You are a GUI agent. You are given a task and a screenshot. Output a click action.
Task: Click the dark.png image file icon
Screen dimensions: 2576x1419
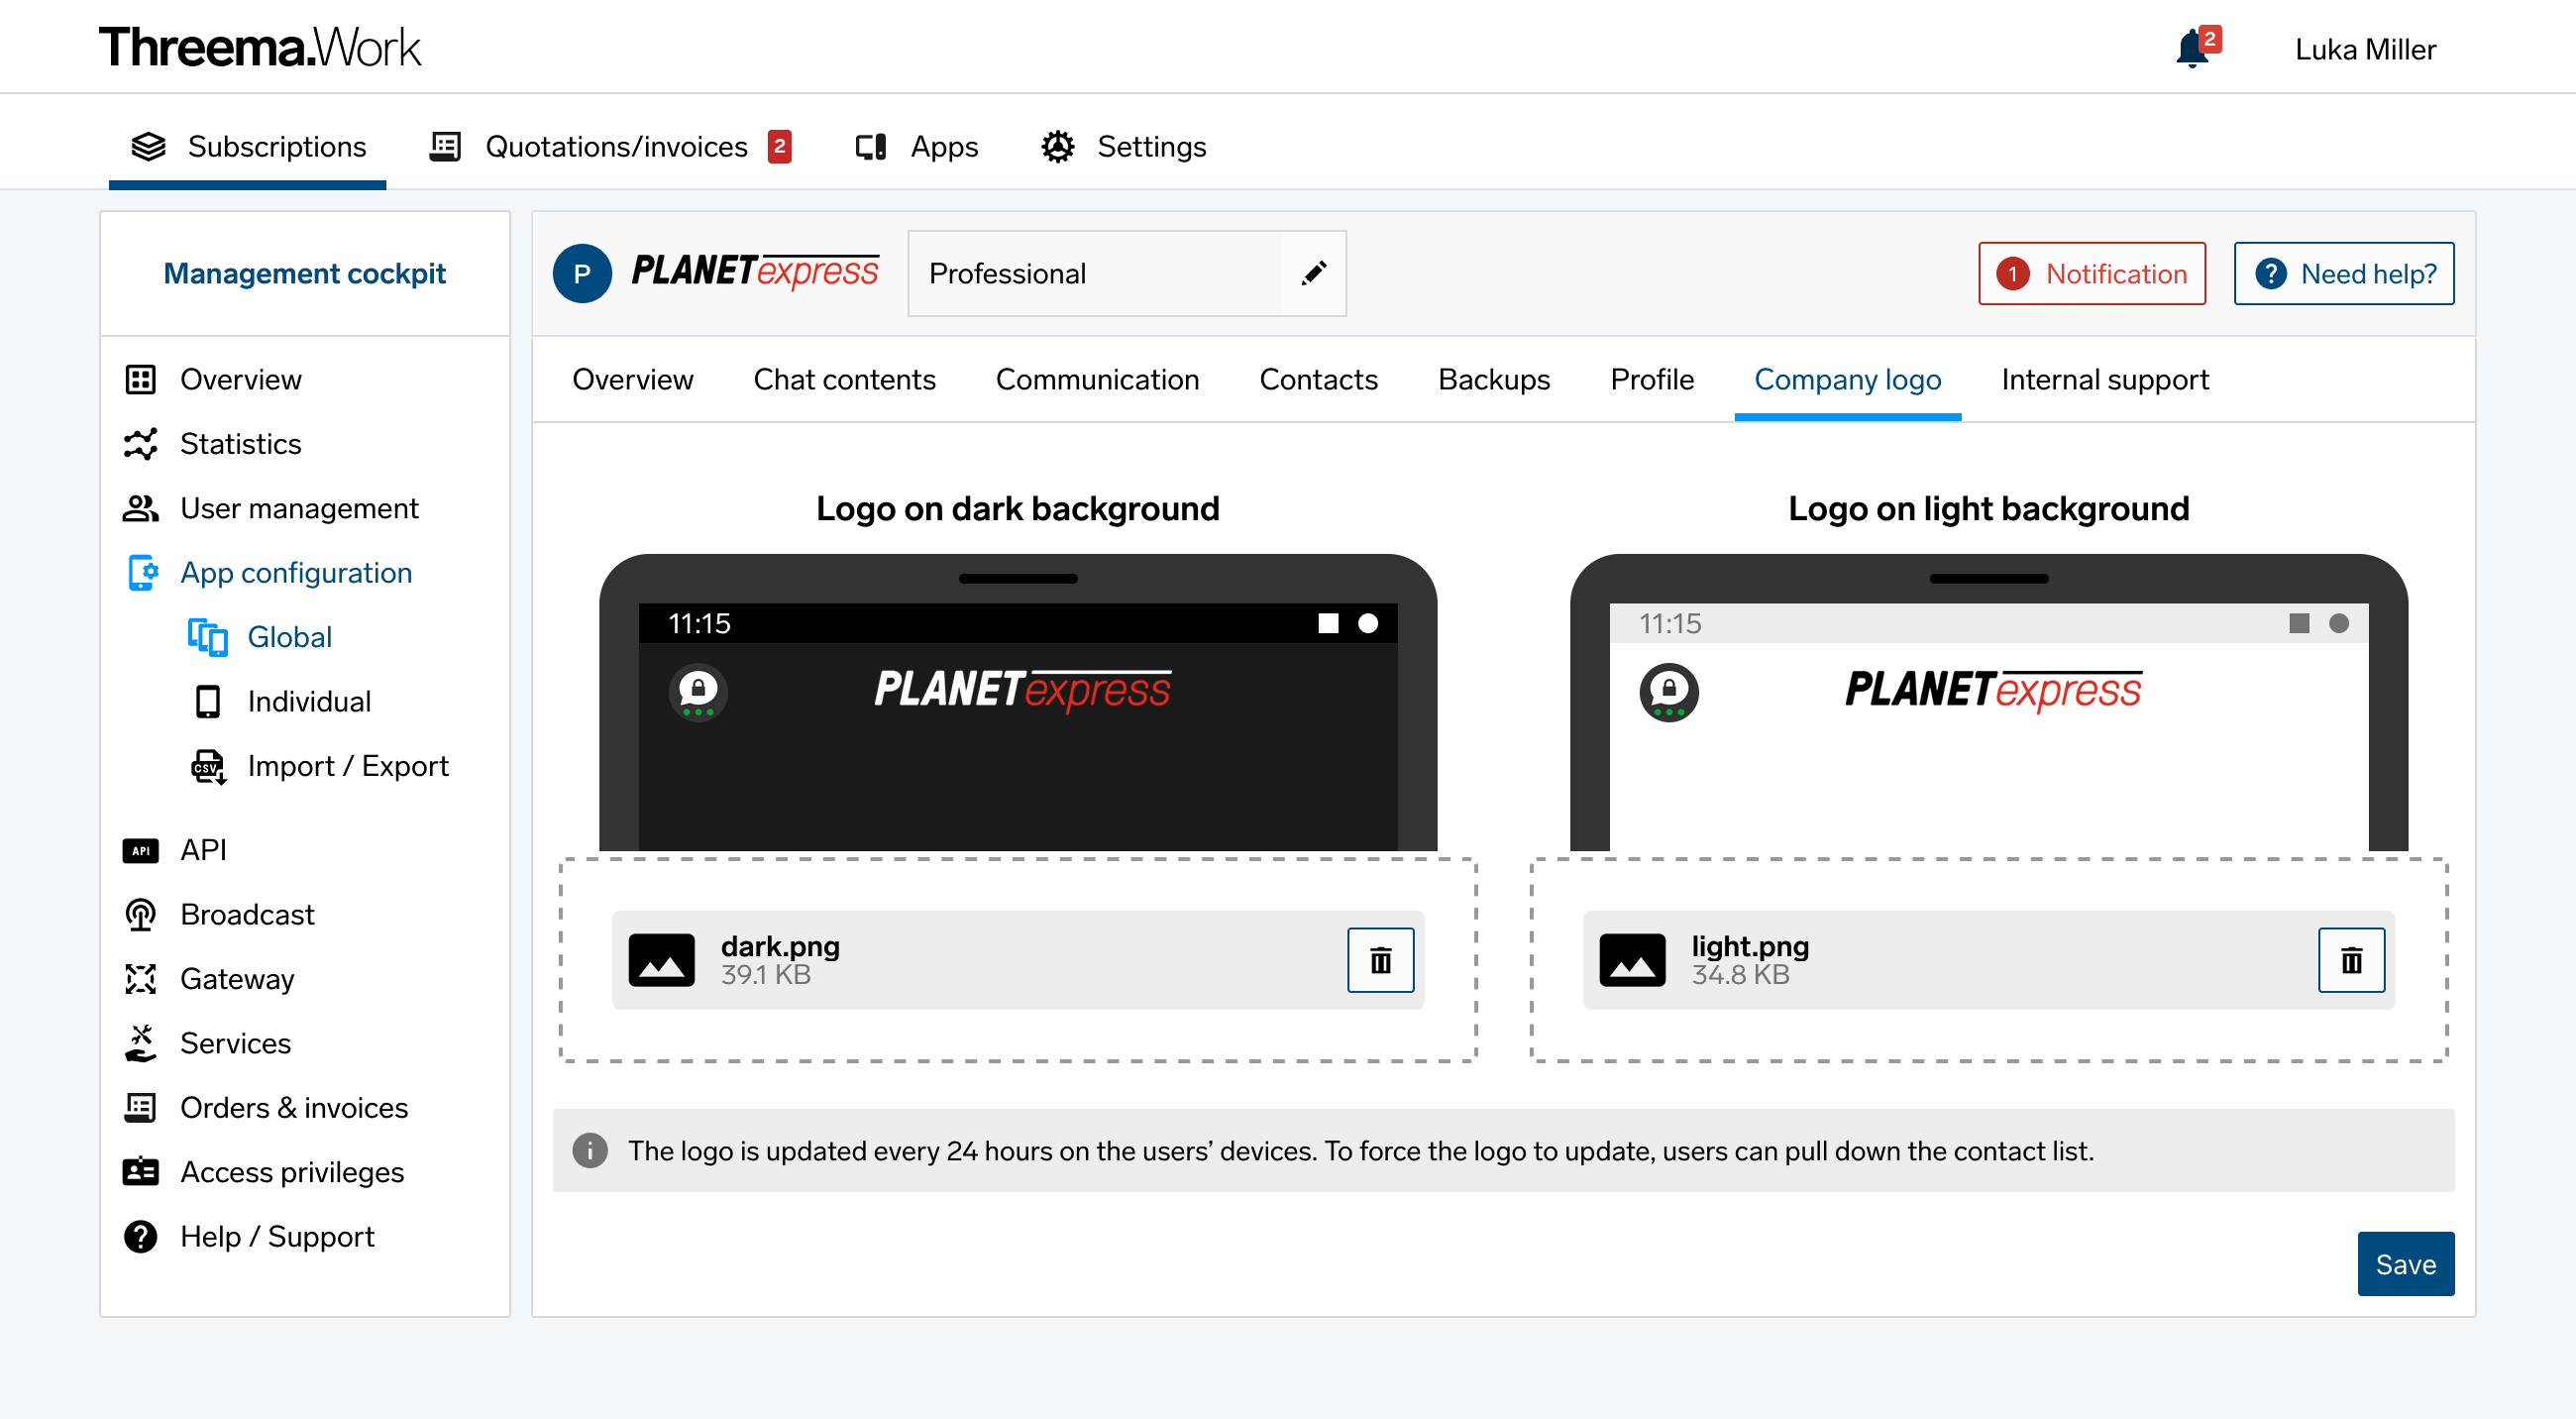coord(661,961)
